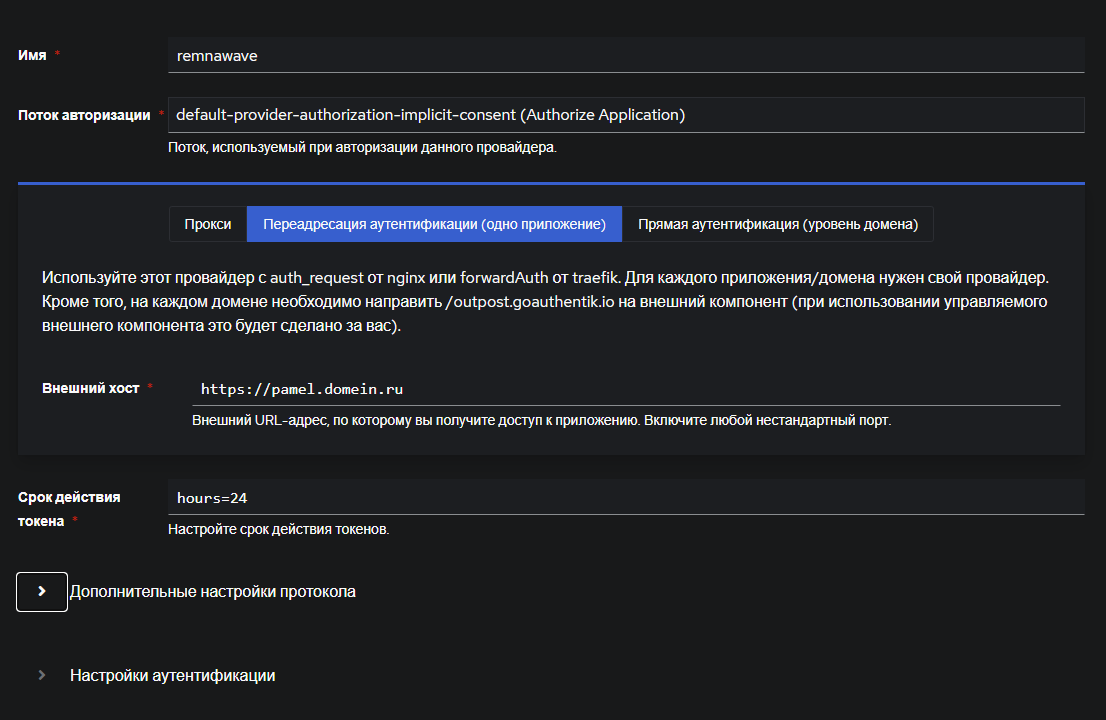
Task: Click the Имя field showing remnawave
Action: coord(627,55)
